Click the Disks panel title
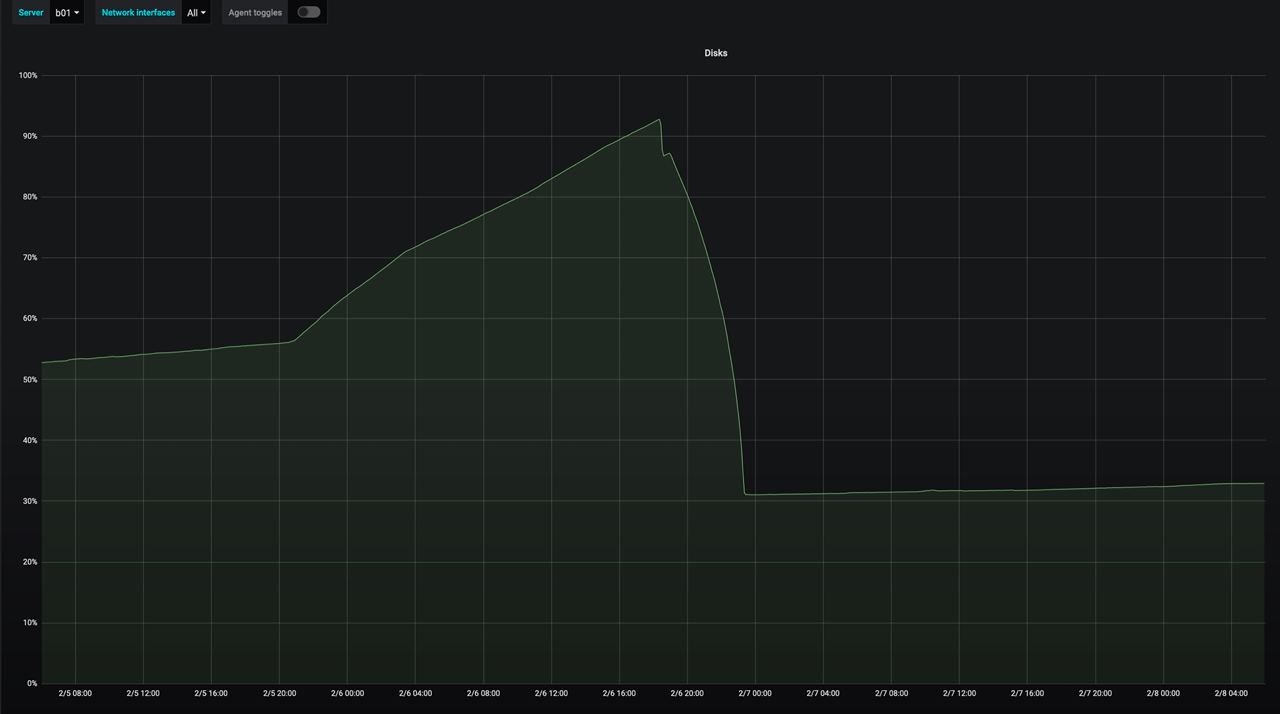This screenshot has height=714, width=1280. point(716,53)
